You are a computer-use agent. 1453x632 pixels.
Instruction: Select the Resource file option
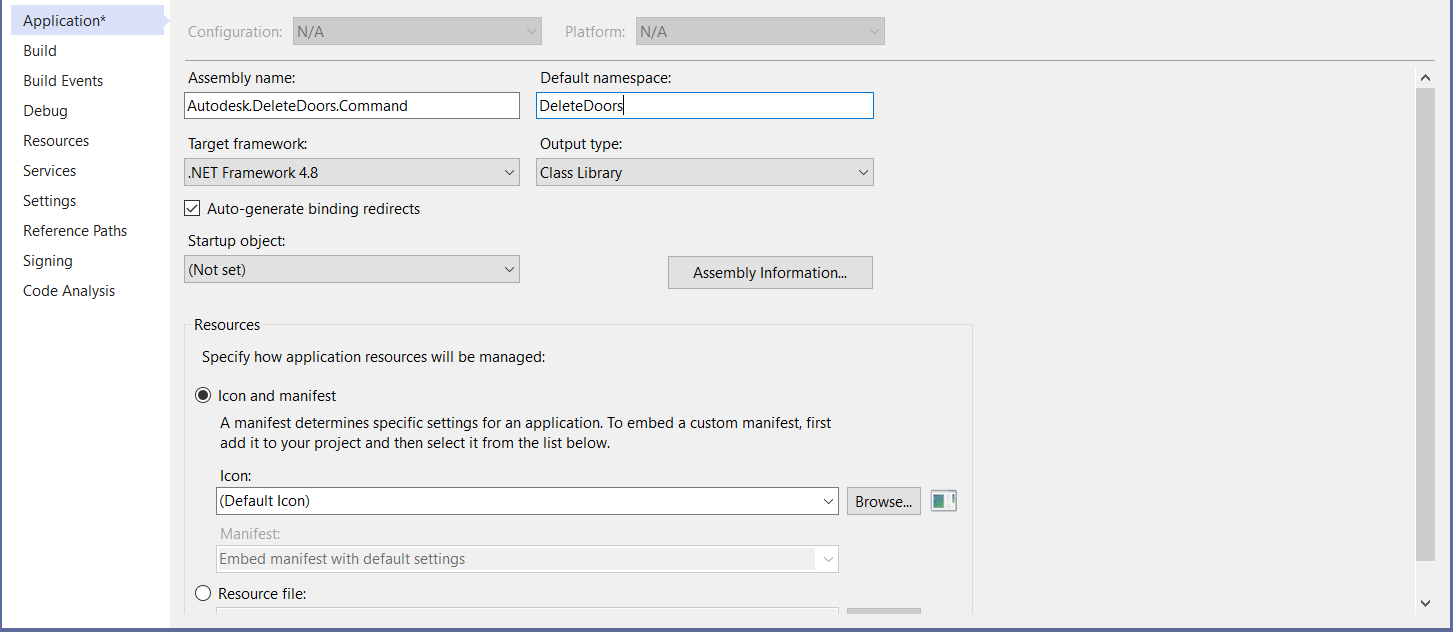(203, 593)
